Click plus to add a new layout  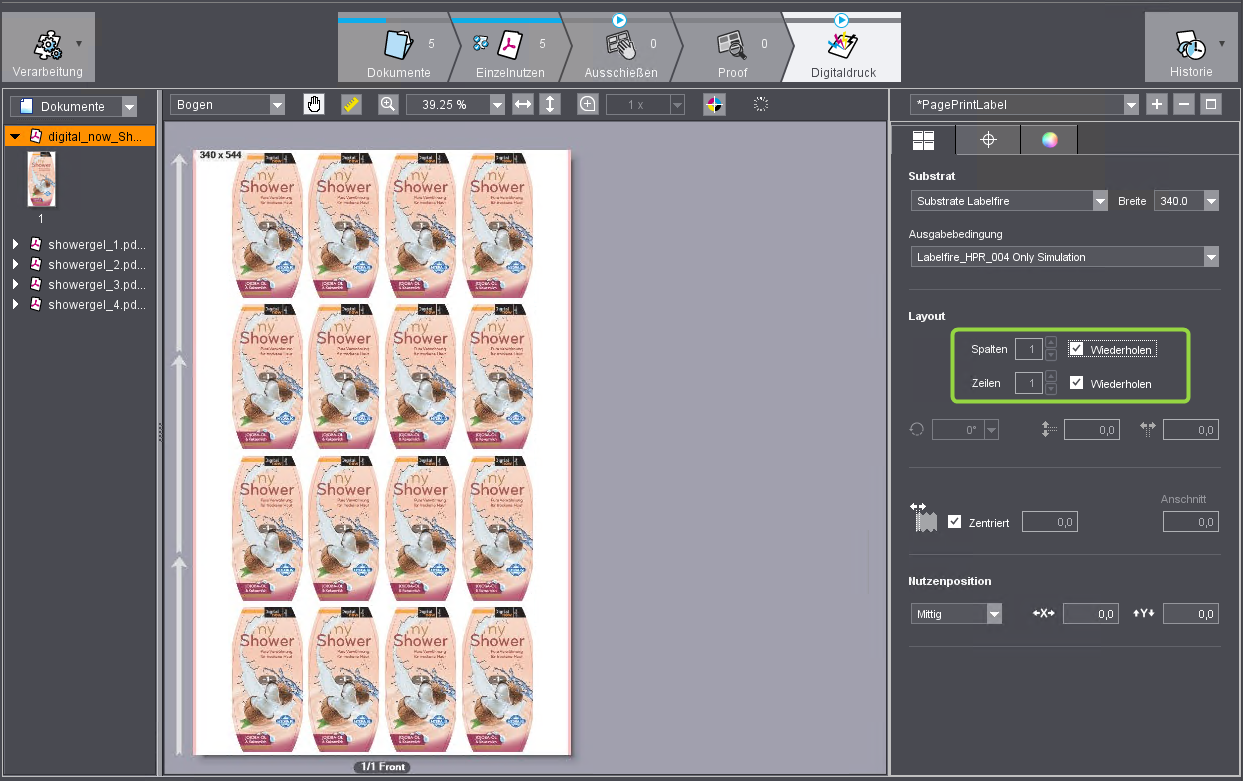click(x=1156, y=103)
